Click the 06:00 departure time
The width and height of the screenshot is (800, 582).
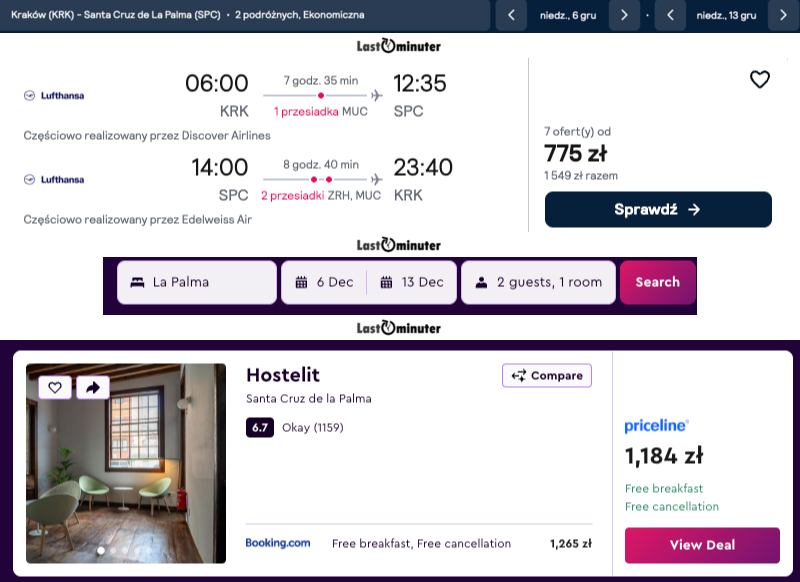[x=216, y=83]
